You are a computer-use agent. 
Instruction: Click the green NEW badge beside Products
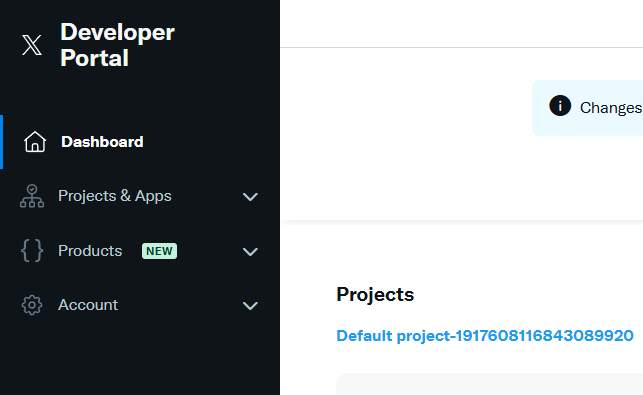coord(159,251)
